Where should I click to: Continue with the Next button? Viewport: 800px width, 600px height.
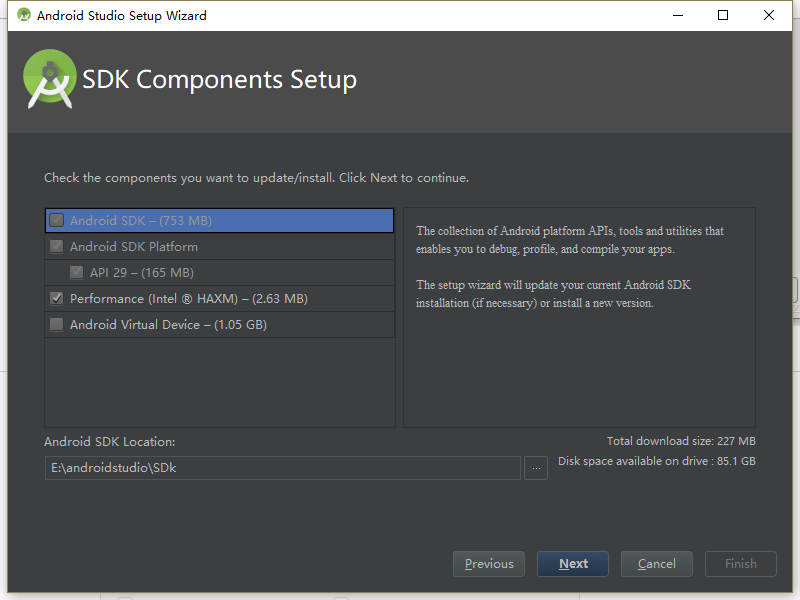point(573,564)
